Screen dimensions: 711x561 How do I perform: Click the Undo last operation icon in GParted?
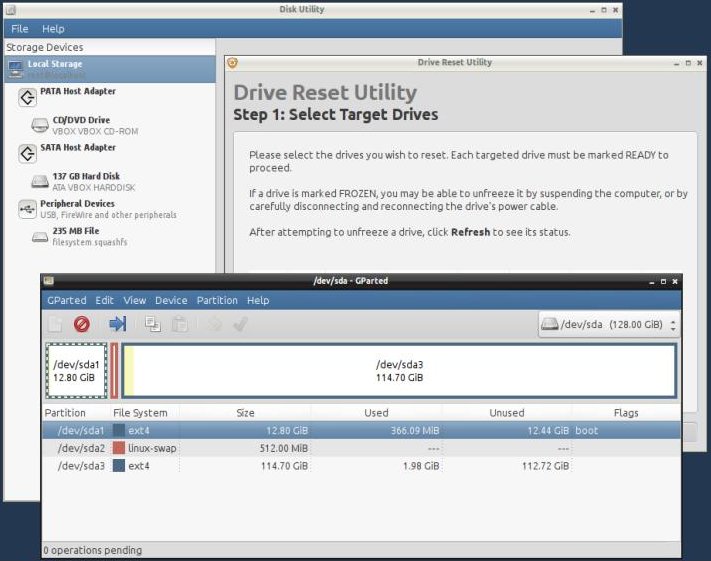pyautogui.click(x=214, y=324)
